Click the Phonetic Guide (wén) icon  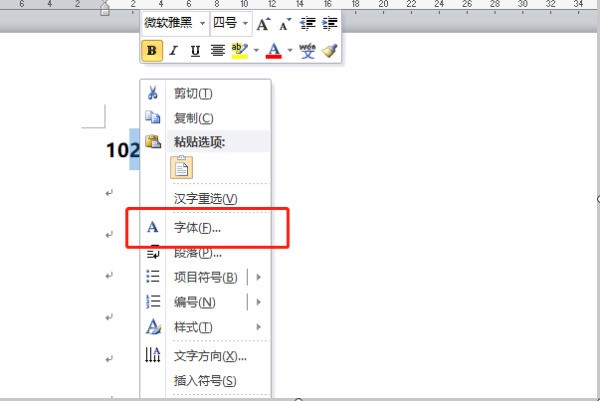tap(307, 49)
